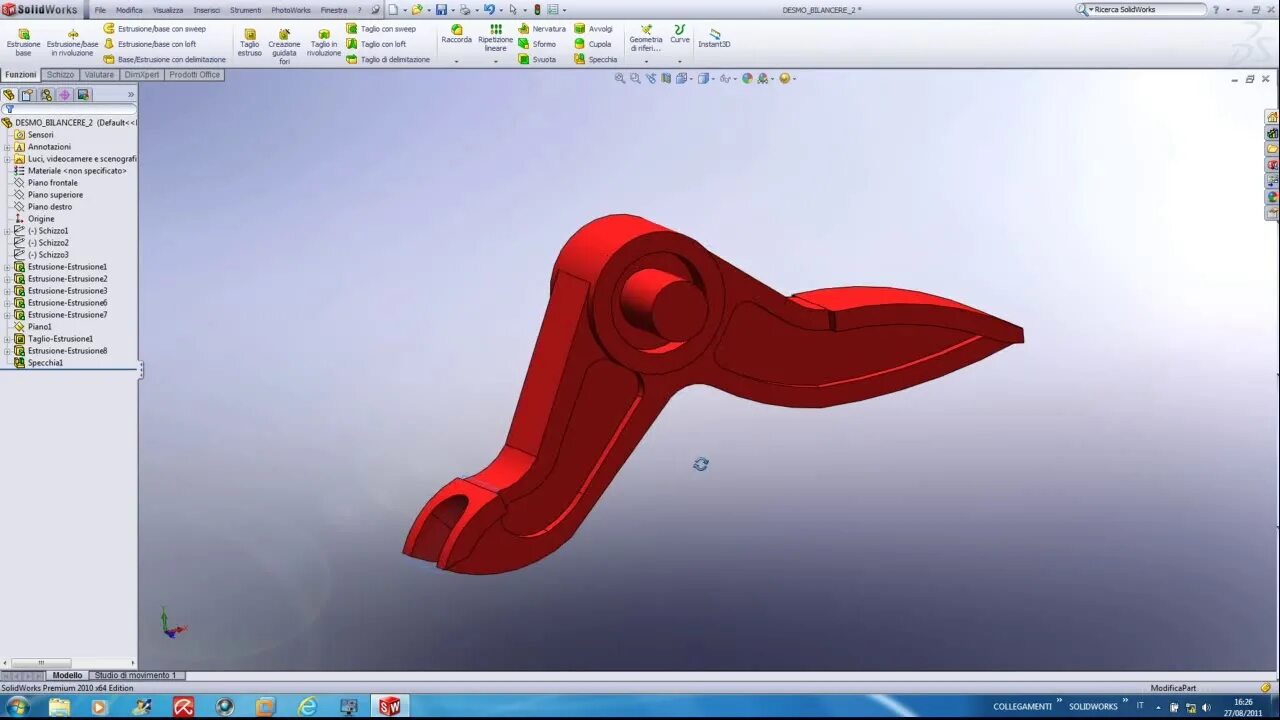Open the Display style icon
The width and height of the screenshot is (1280, 720).
(x=704, y=78)
